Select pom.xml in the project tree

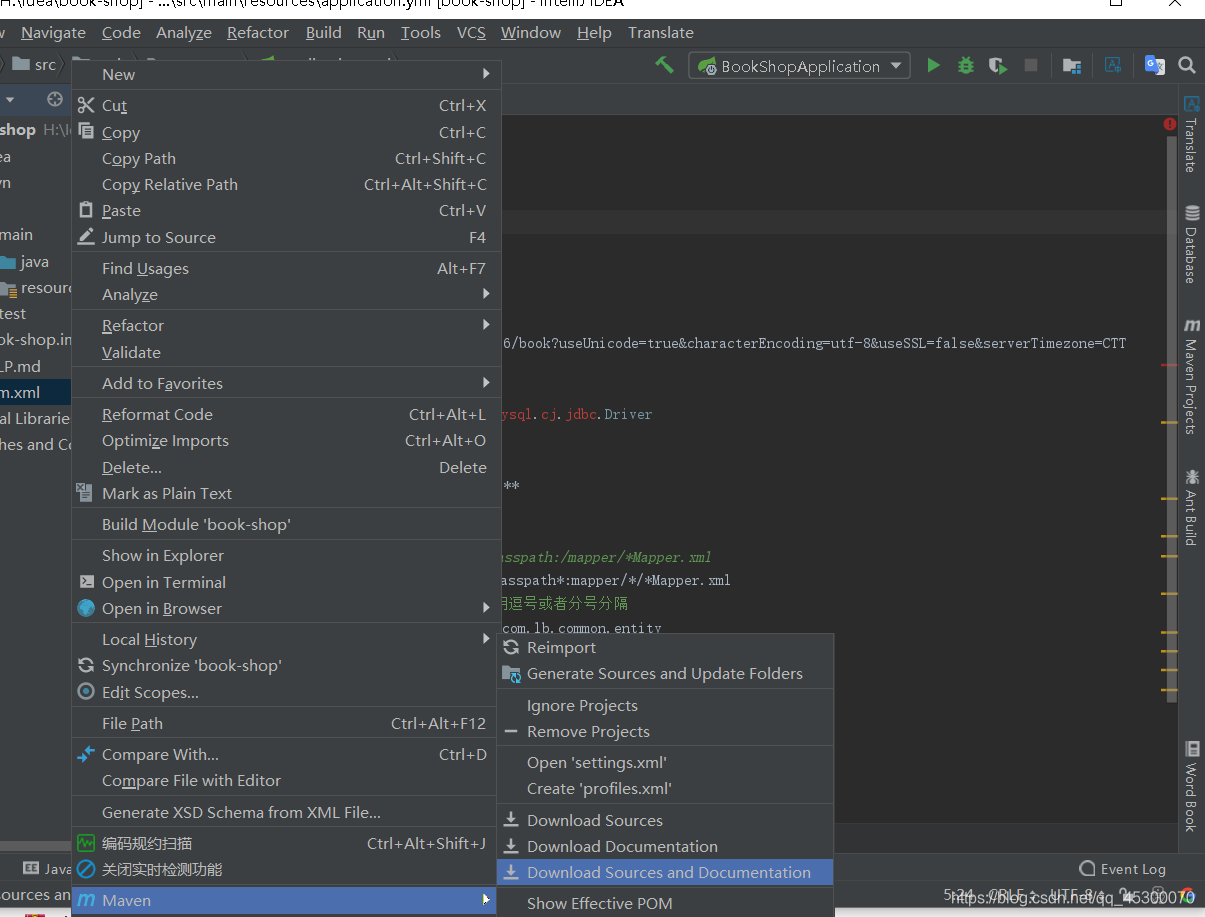(30, 392)
